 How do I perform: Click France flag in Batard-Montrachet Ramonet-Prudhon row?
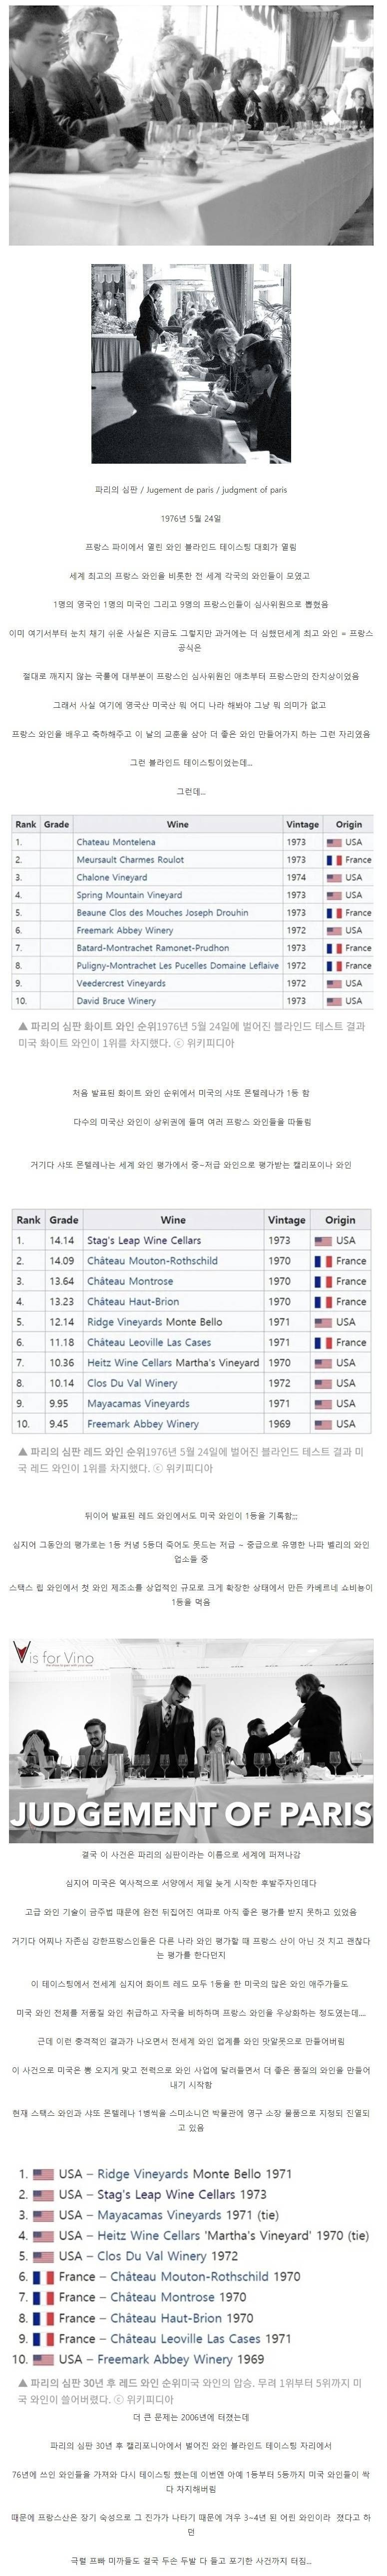tap(334, 948)
